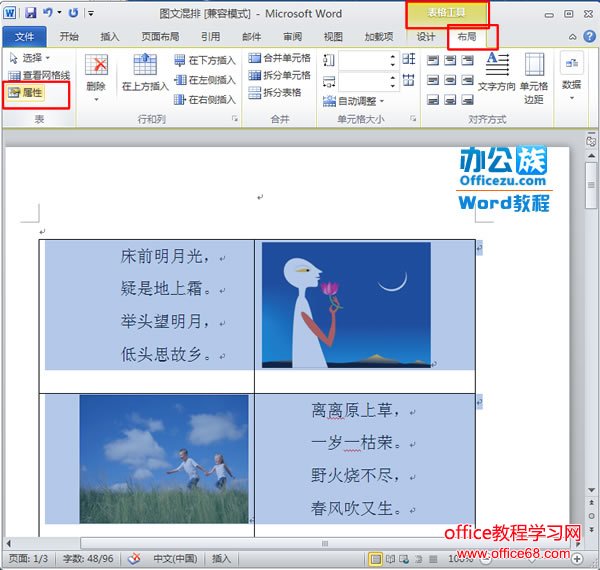600x570 pixels.
Task: Click the text 春风吹又生
Action: pyautogui.click(x=352, y=508)
